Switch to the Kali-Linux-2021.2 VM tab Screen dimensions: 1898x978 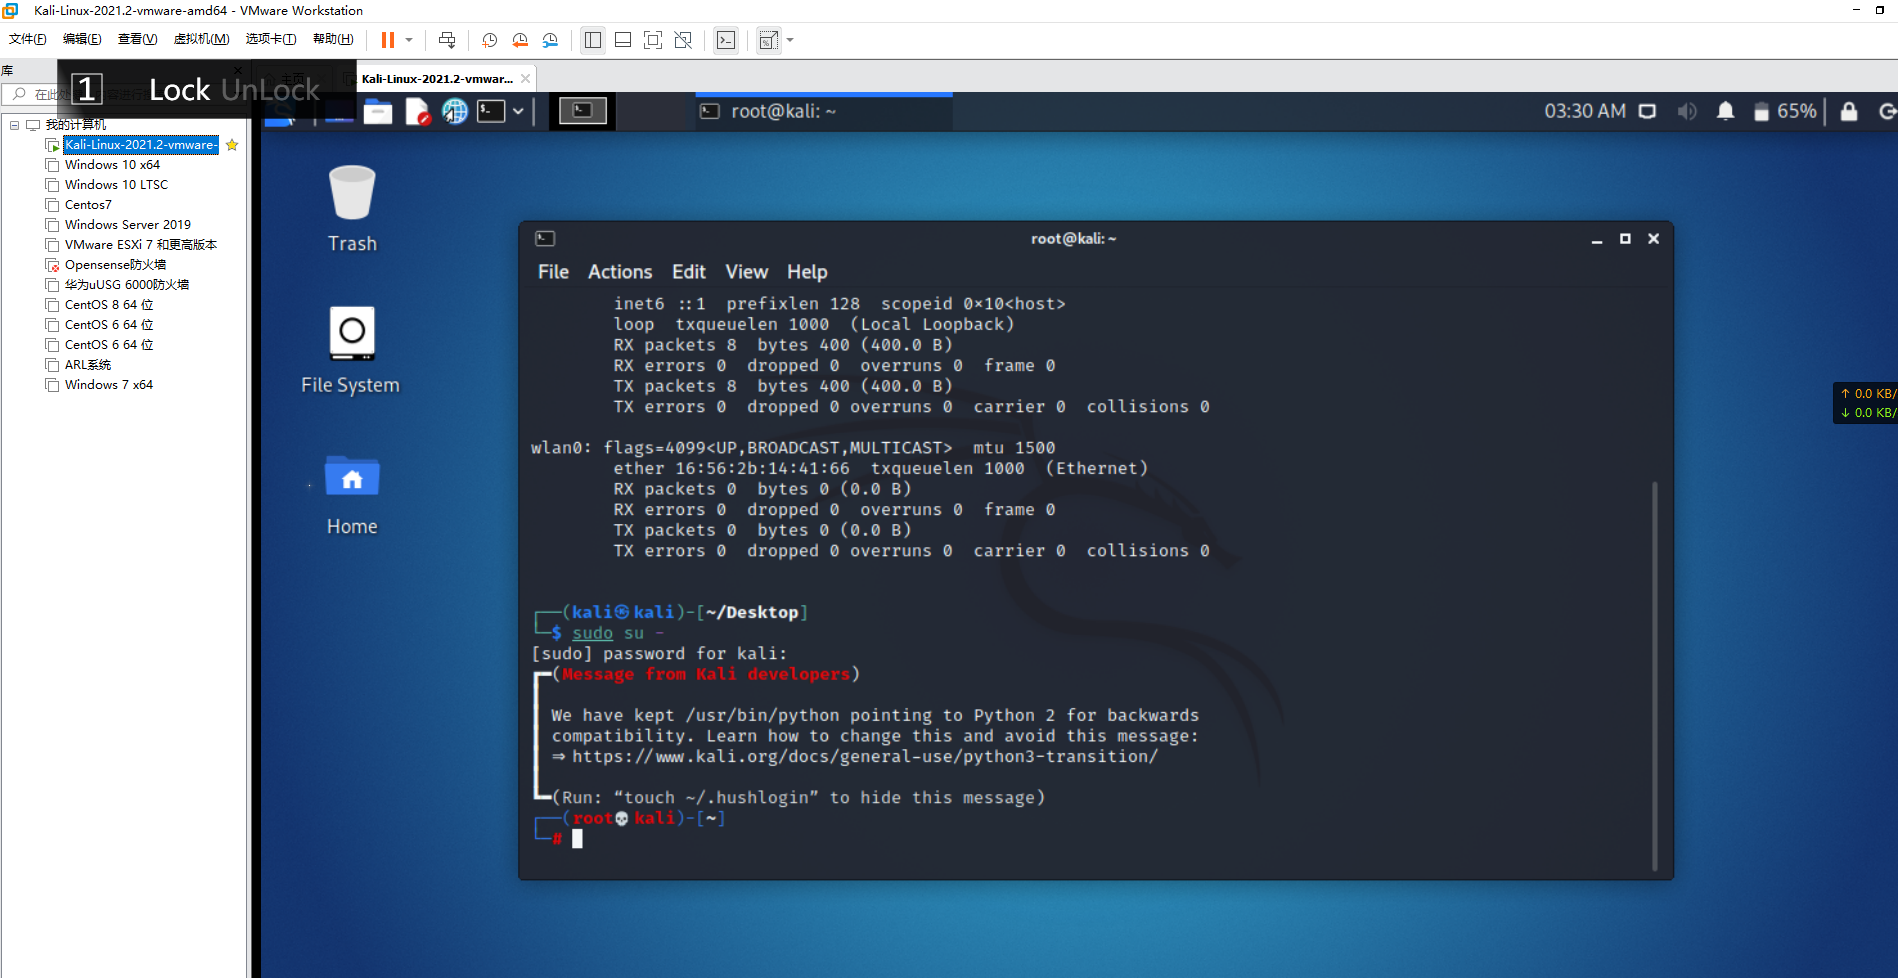(x=437, y=78)
